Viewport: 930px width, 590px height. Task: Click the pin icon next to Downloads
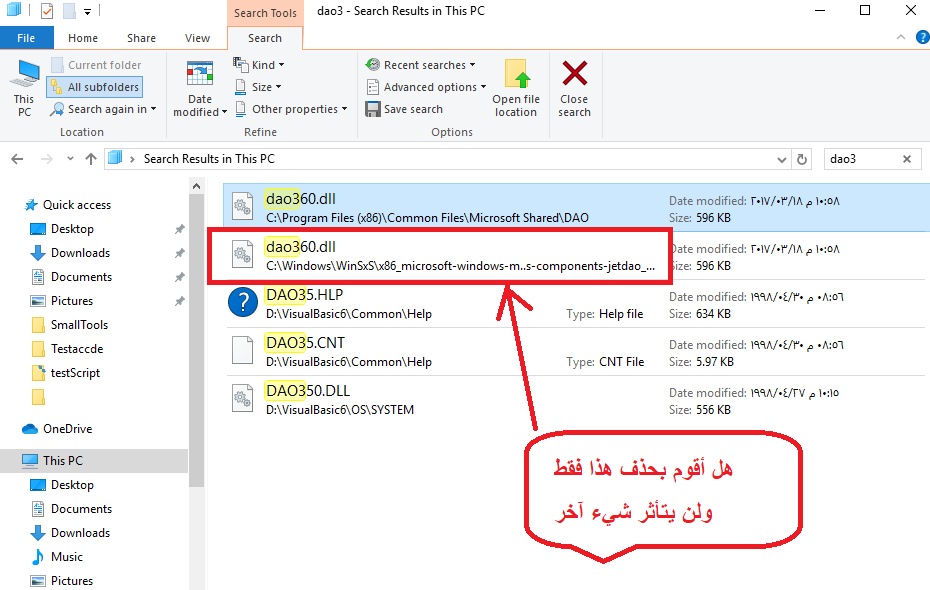tap(179, 253)
